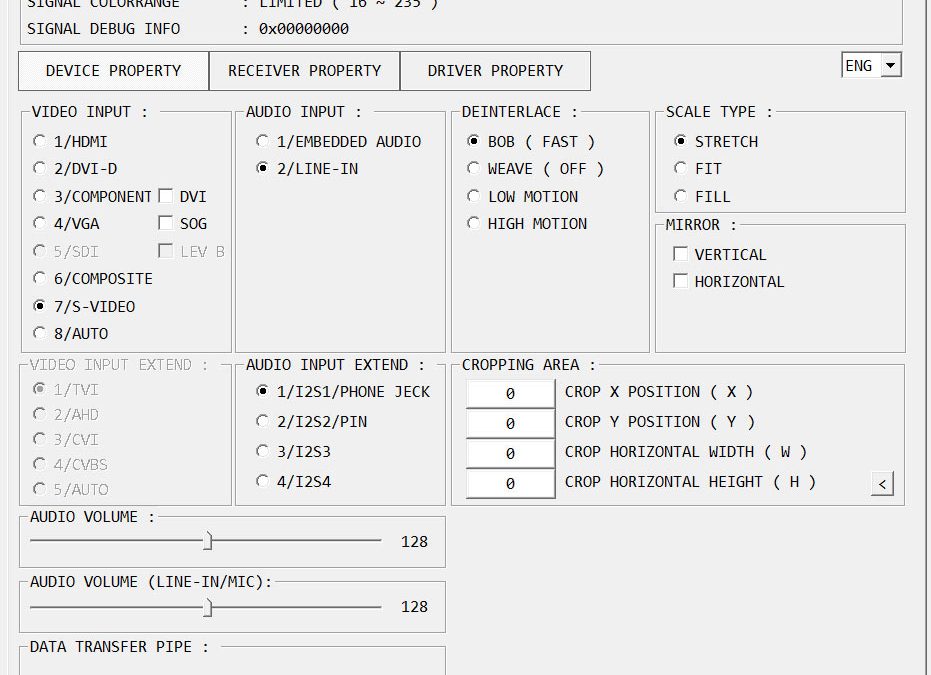Choose 2/I2S2/PIN audio input extend

point(262,422)
